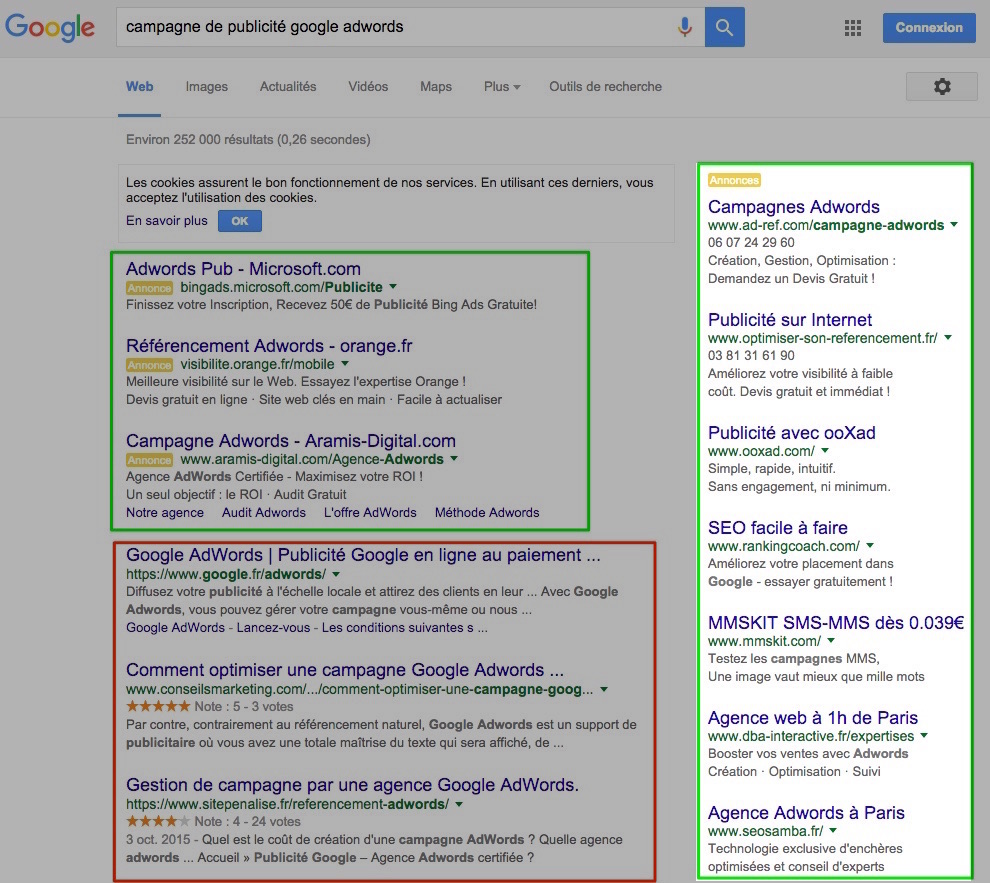Select the Web tab
This screenshot has height=883, width=990.
(x=140, y=86)
